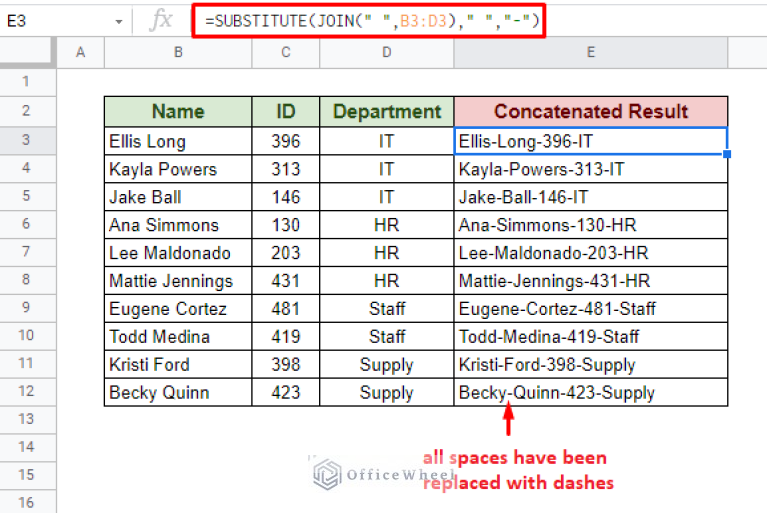The image size is (767, 513).
Task: Select column E header
Action: [590, 52]
